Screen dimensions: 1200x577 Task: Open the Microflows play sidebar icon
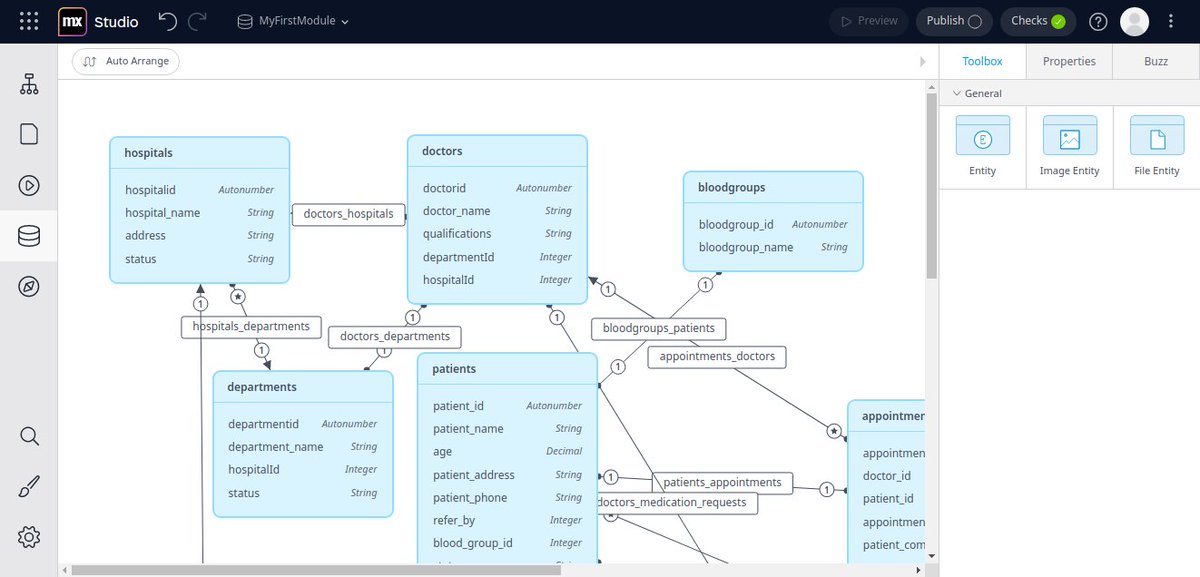(x=29, y=185)
